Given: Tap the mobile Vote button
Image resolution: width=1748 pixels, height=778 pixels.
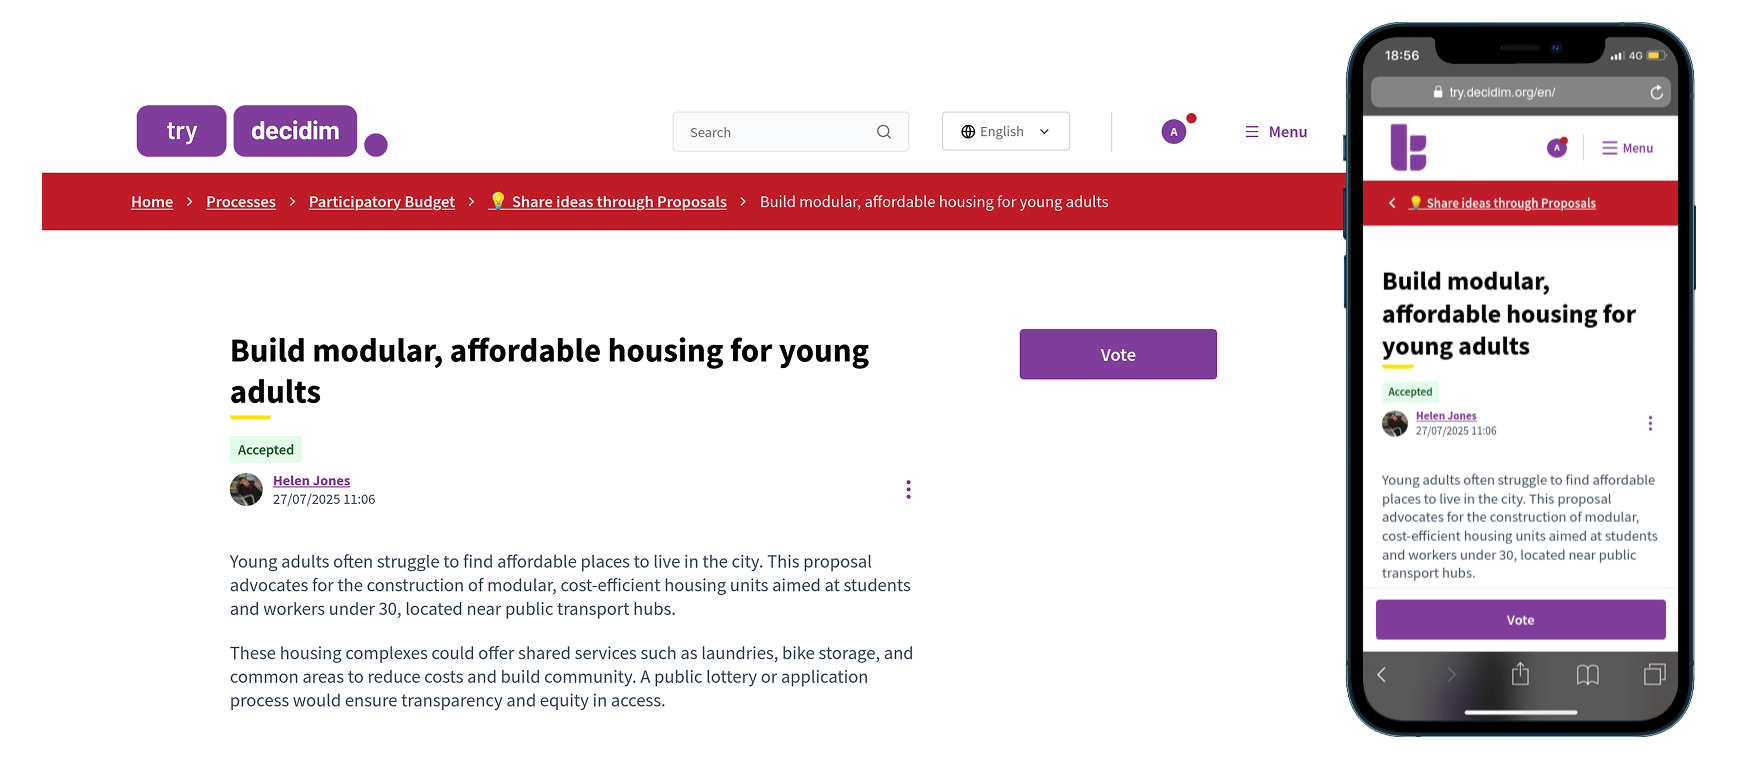Looking at the screenshot, I should pyautogui.click(x=1520, y=620).
